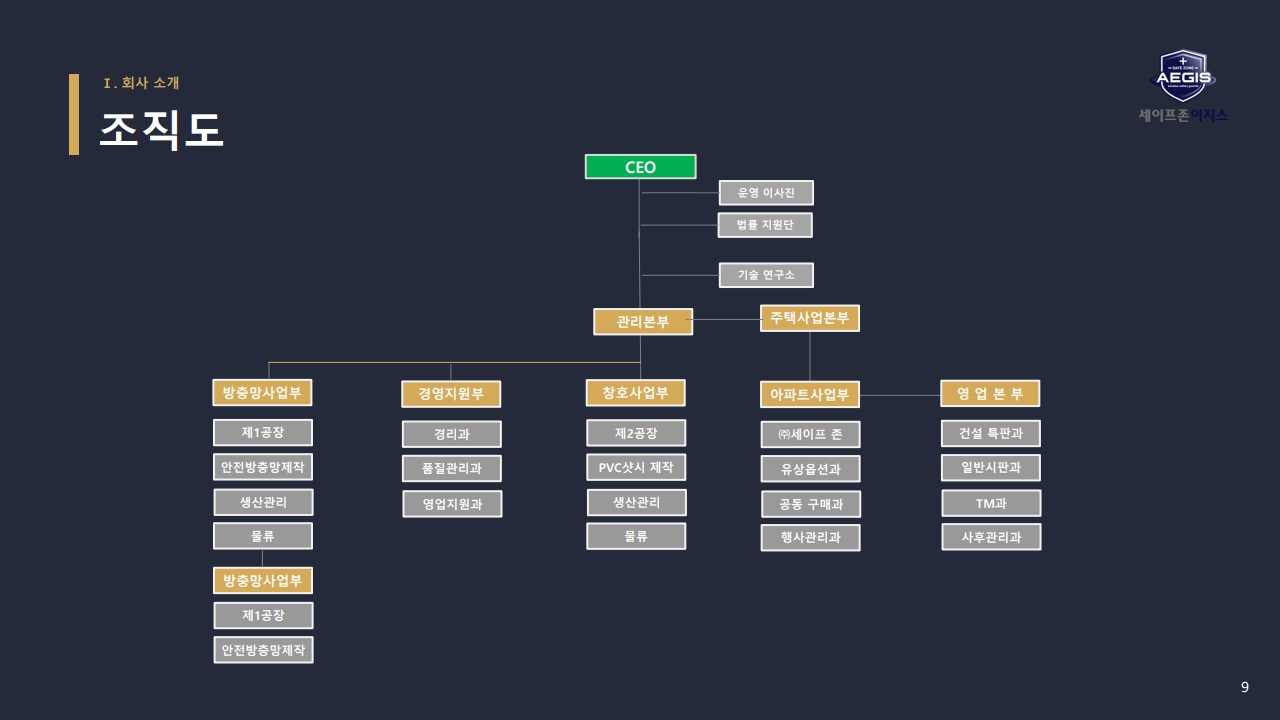Select the ㈜세이프 존 box
This screenshot has height=720, width=1280.
click(811, 435)
